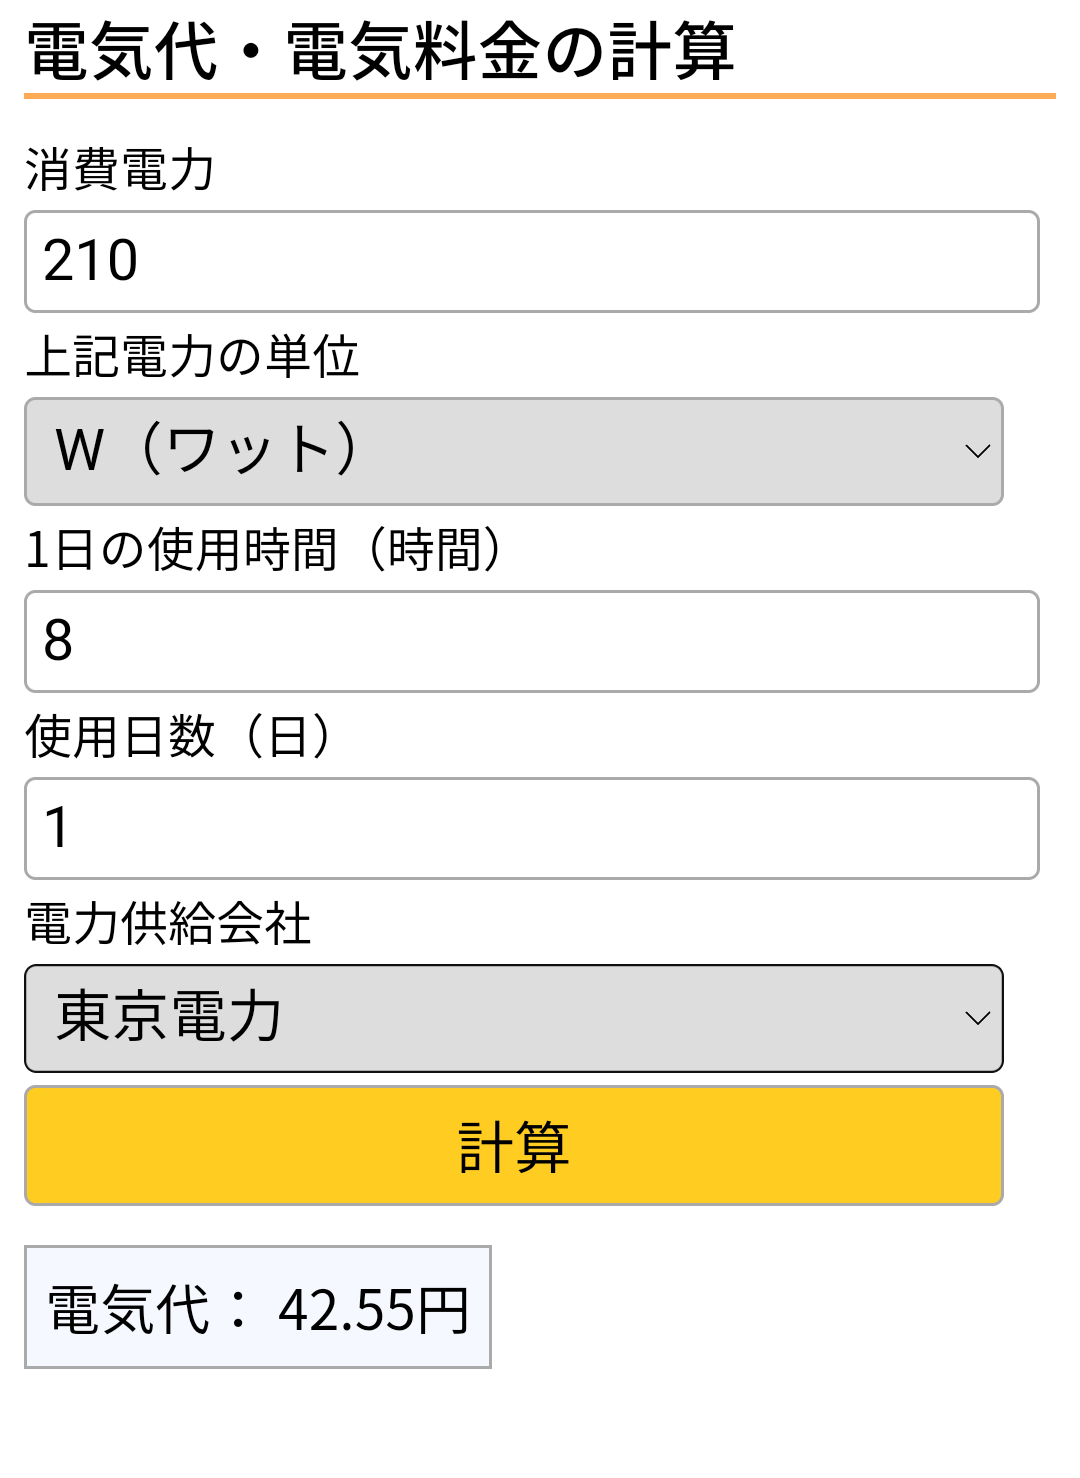Click the chevron arrow on the 東京電力 dropdown

click(977, 1018)
